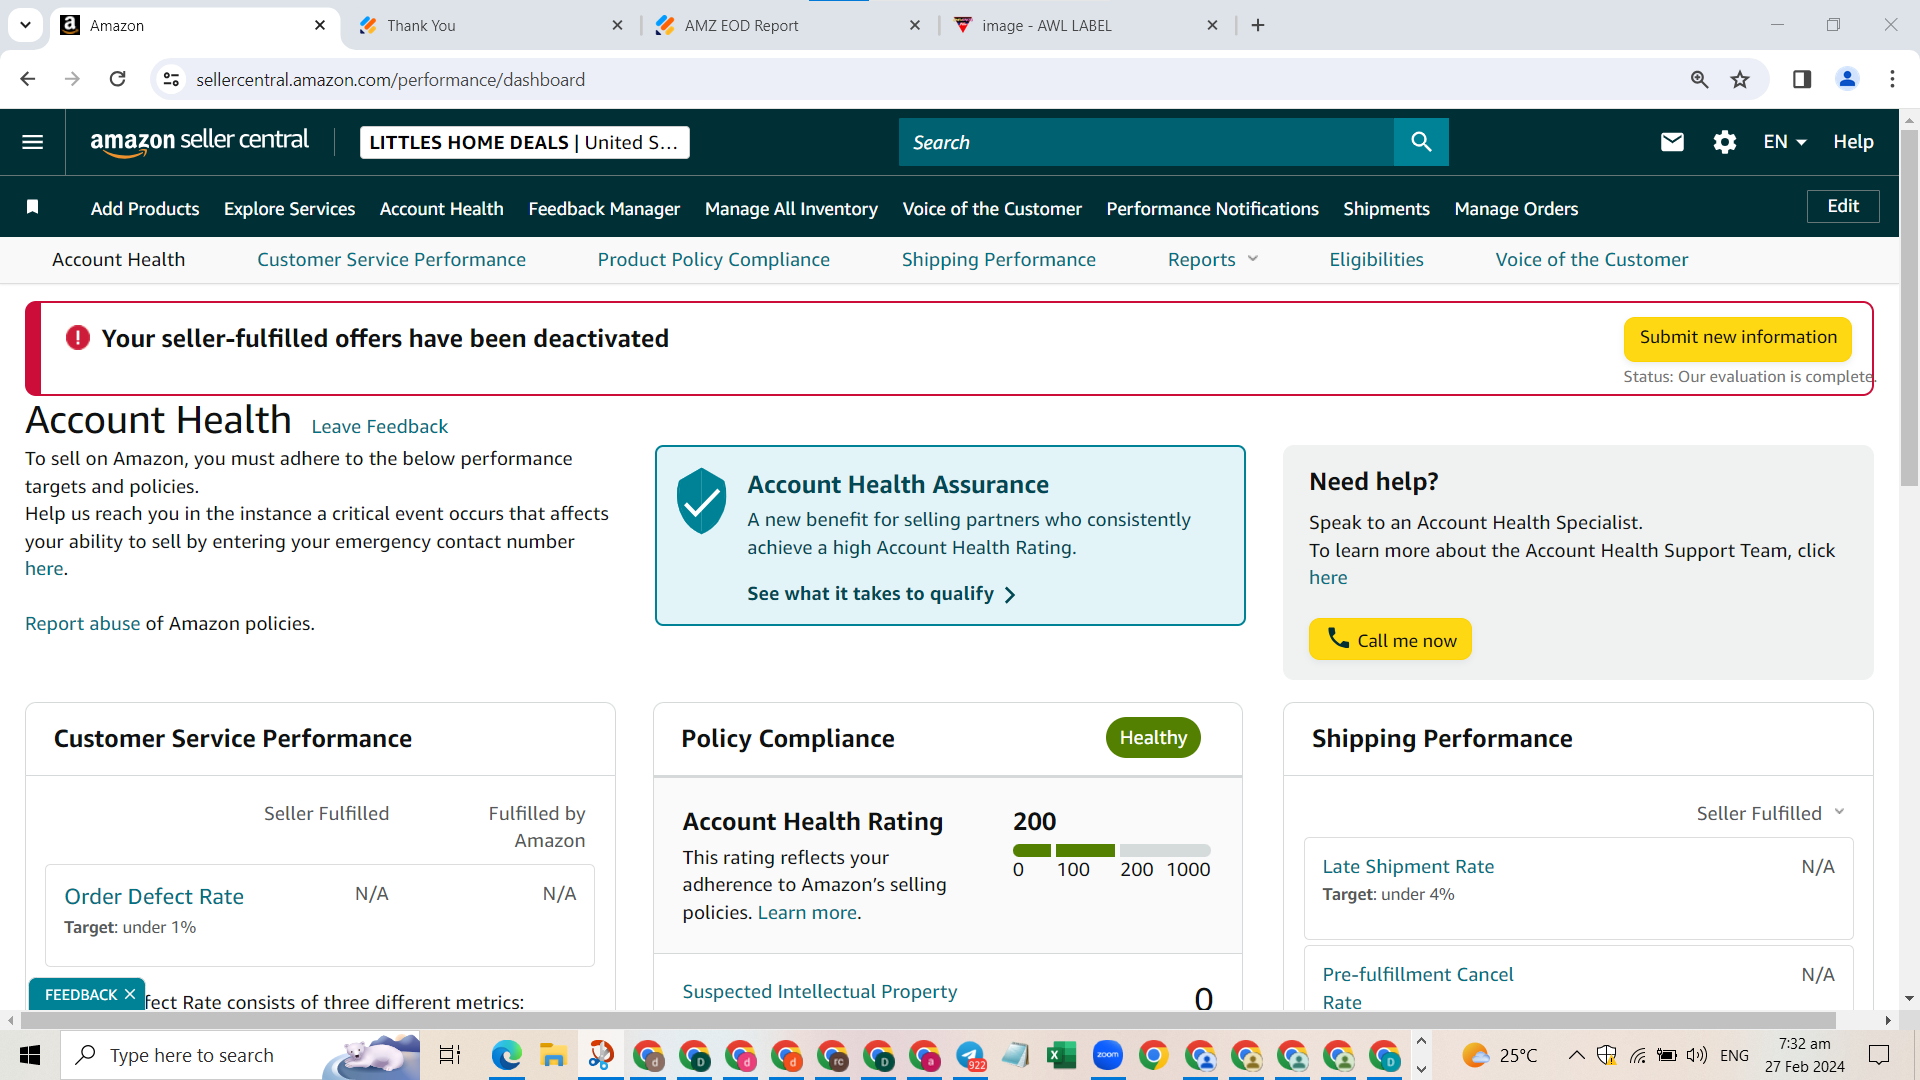Expand the Reports dropdown menu

tap(1212, 260)
